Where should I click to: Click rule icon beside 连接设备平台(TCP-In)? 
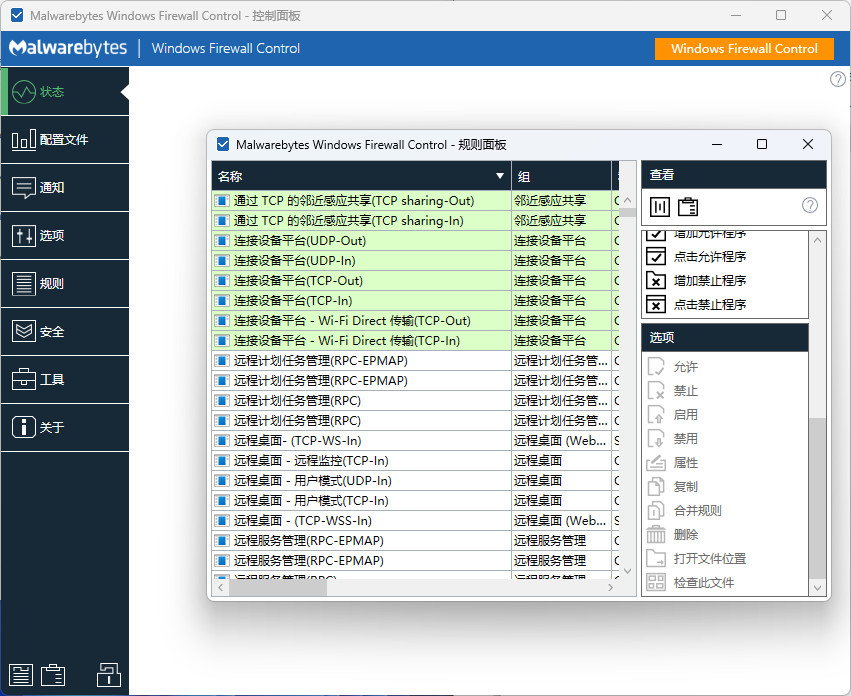222,301
